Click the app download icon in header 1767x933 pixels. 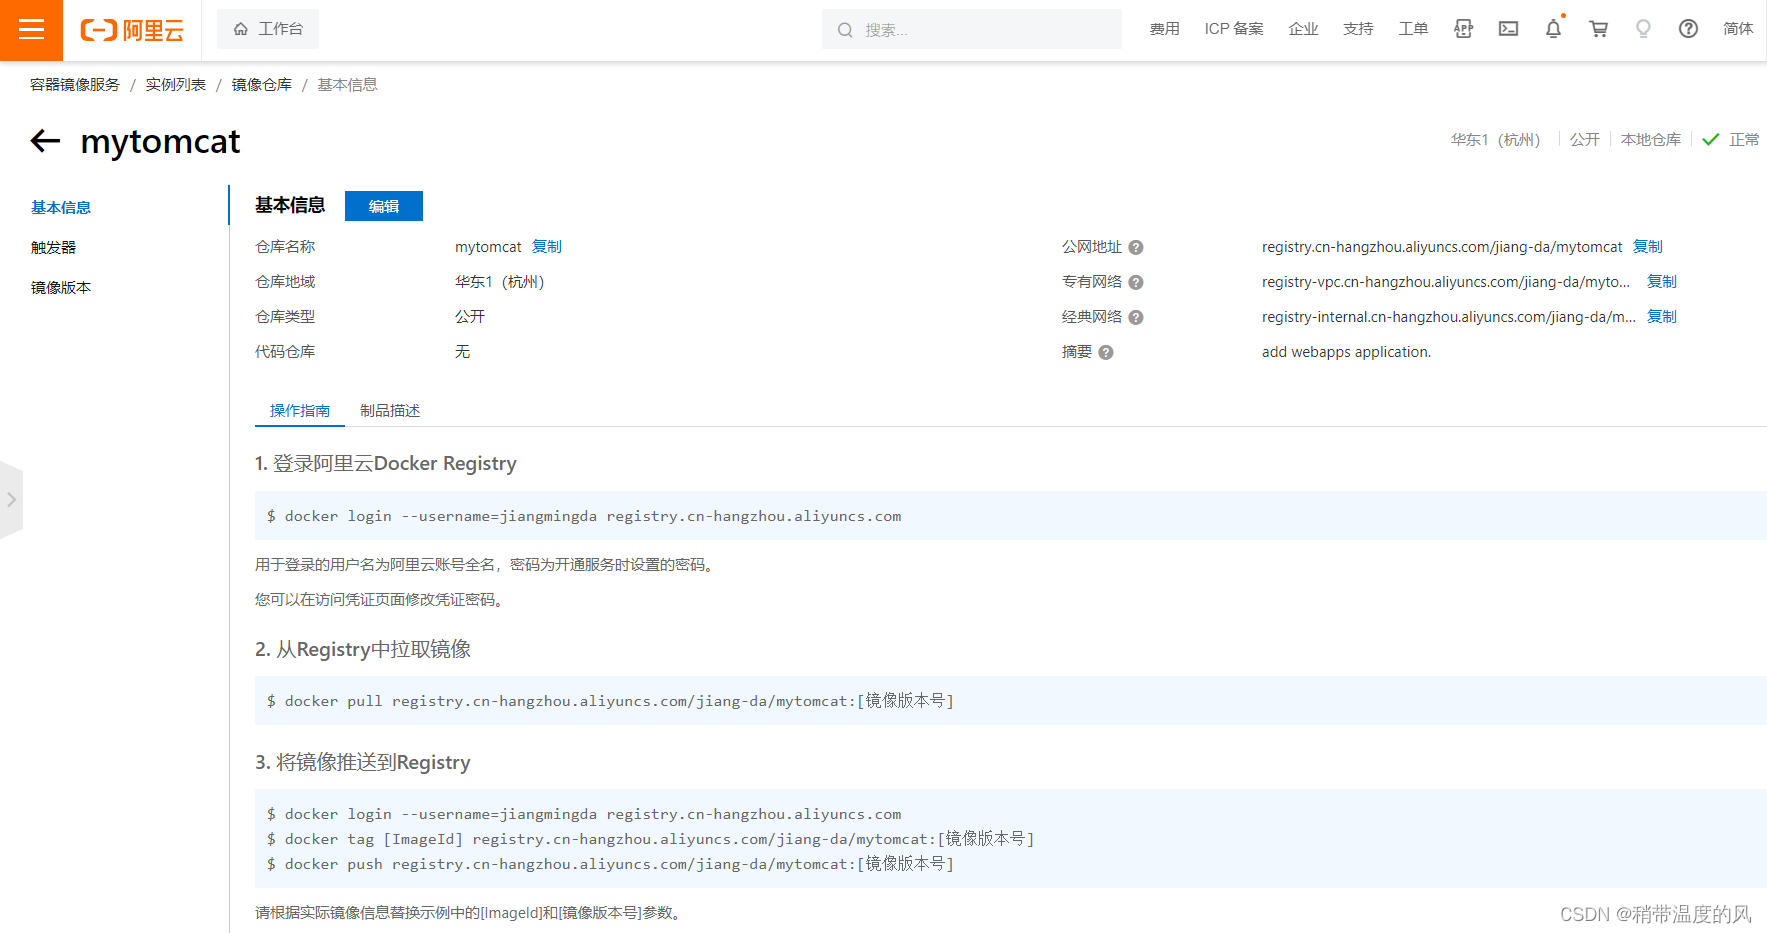(1463, 29)
